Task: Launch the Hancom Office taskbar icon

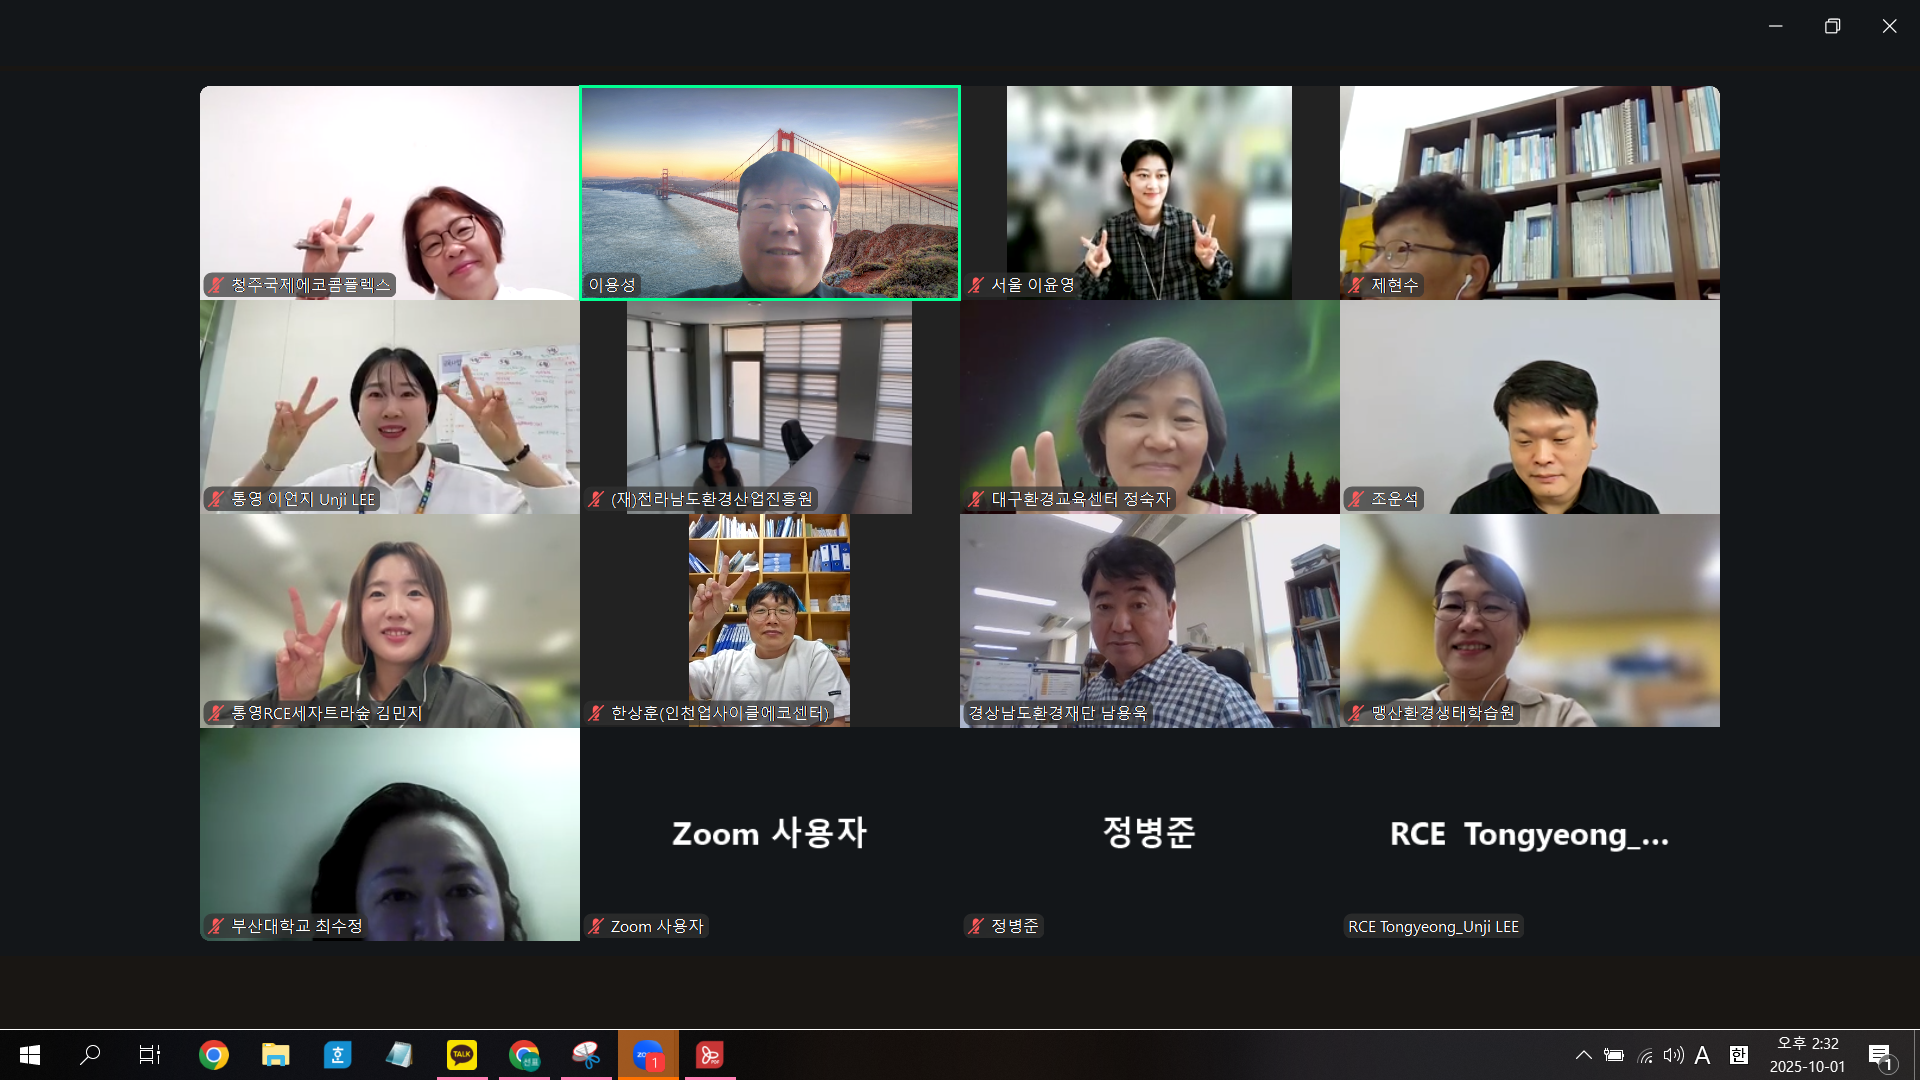Action: tap(338, 1055)
